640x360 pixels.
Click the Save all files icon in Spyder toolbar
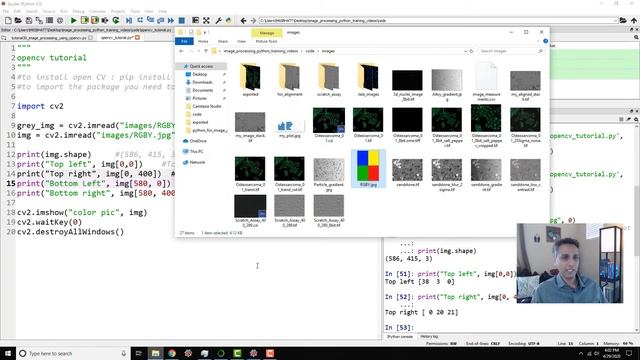(39, 20)
